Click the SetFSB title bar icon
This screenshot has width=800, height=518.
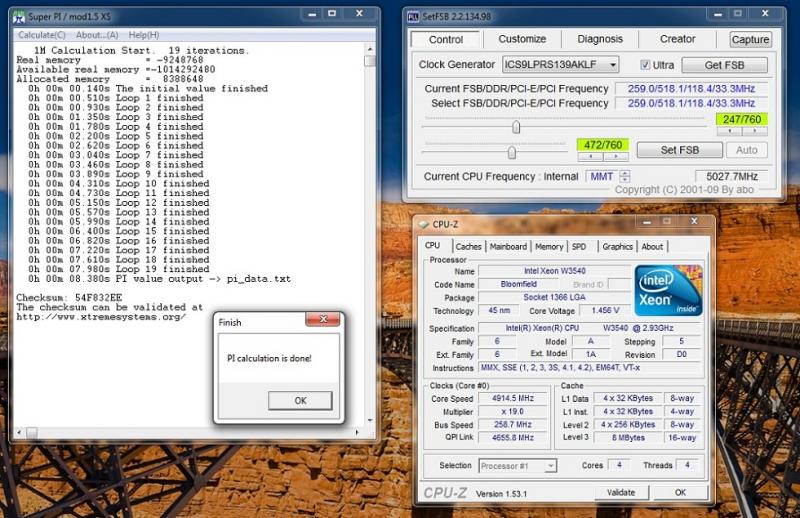click(x=413, y=17)
